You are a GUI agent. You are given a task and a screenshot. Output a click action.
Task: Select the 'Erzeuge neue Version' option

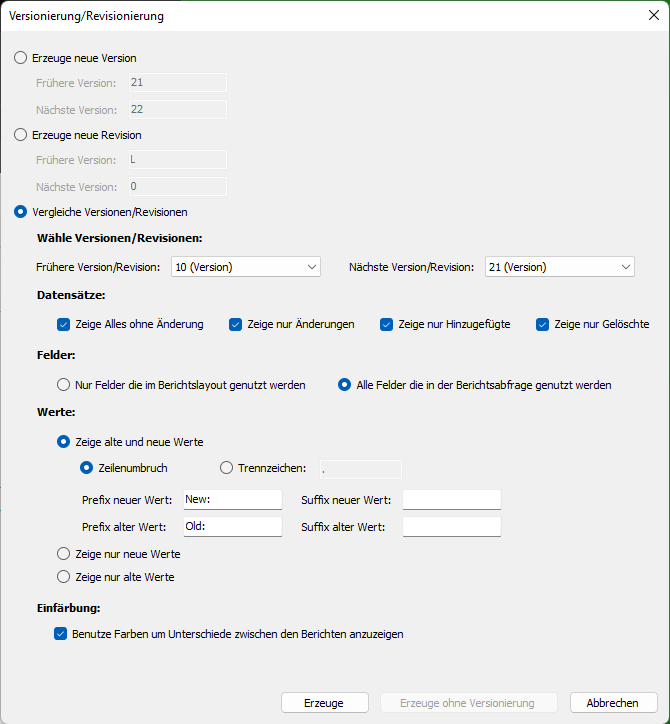(21, 58)
